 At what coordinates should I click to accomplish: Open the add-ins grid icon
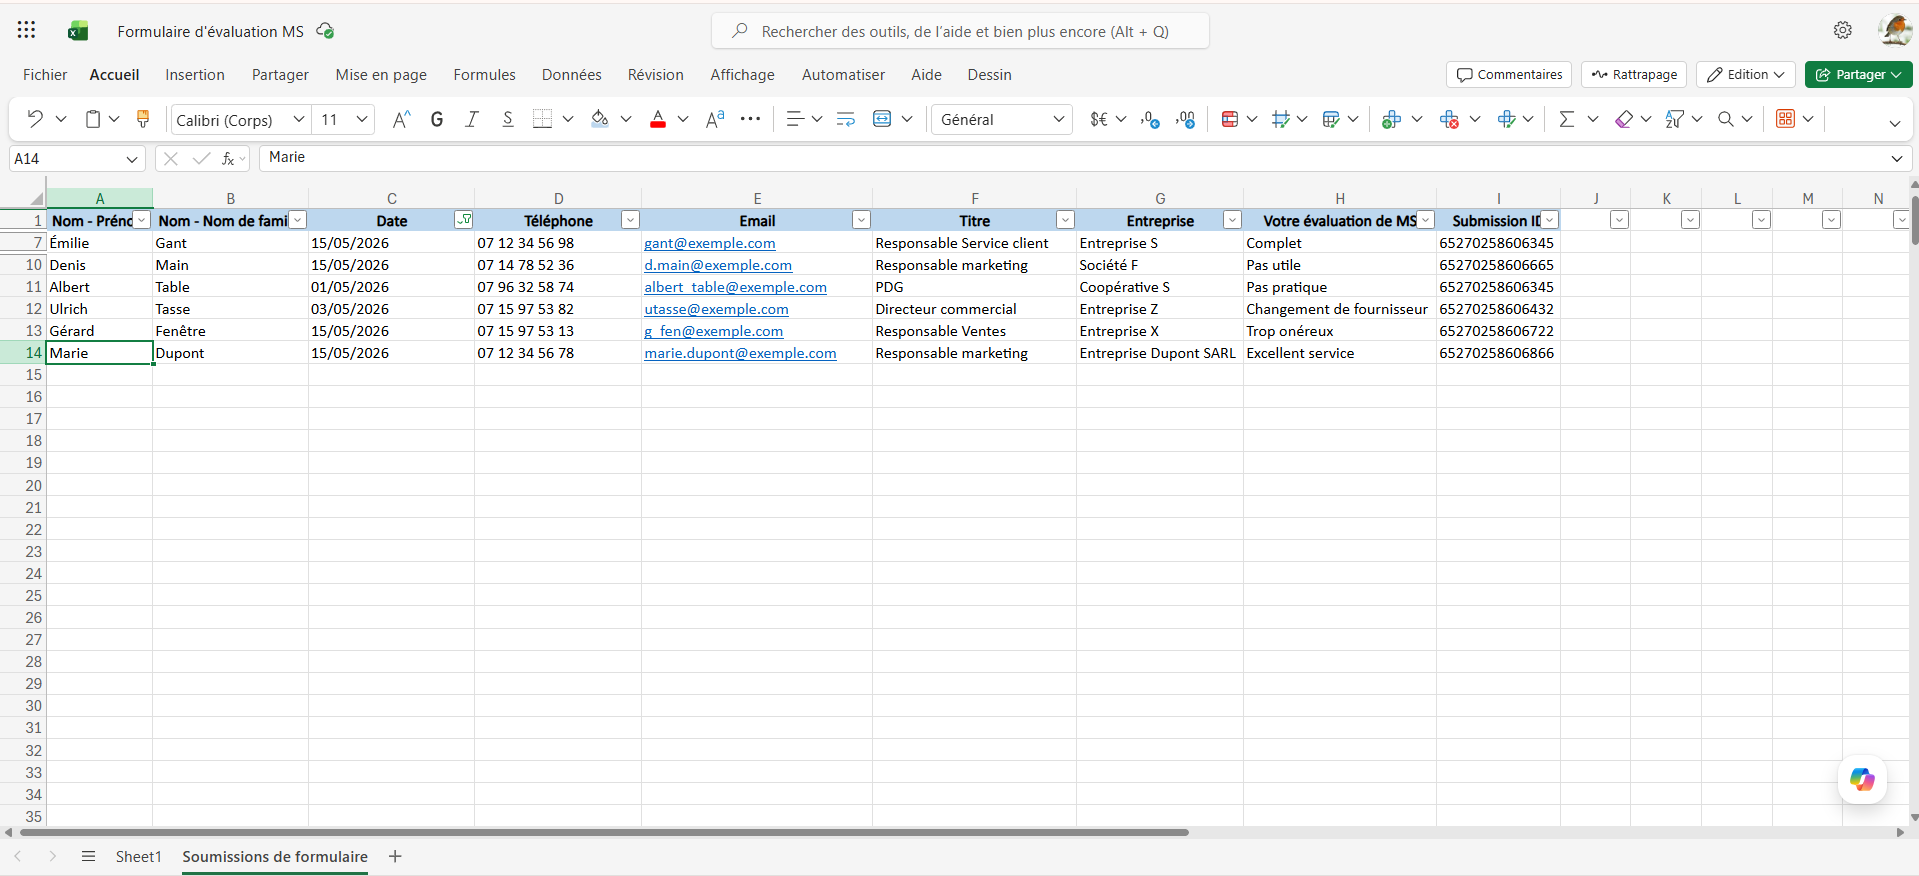1786,119
